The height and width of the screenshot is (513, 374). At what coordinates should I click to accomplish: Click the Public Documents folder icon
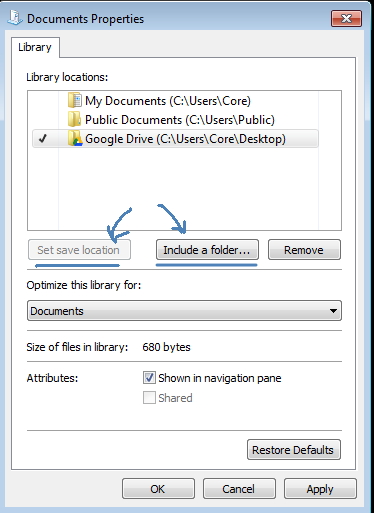pos(74,119)
